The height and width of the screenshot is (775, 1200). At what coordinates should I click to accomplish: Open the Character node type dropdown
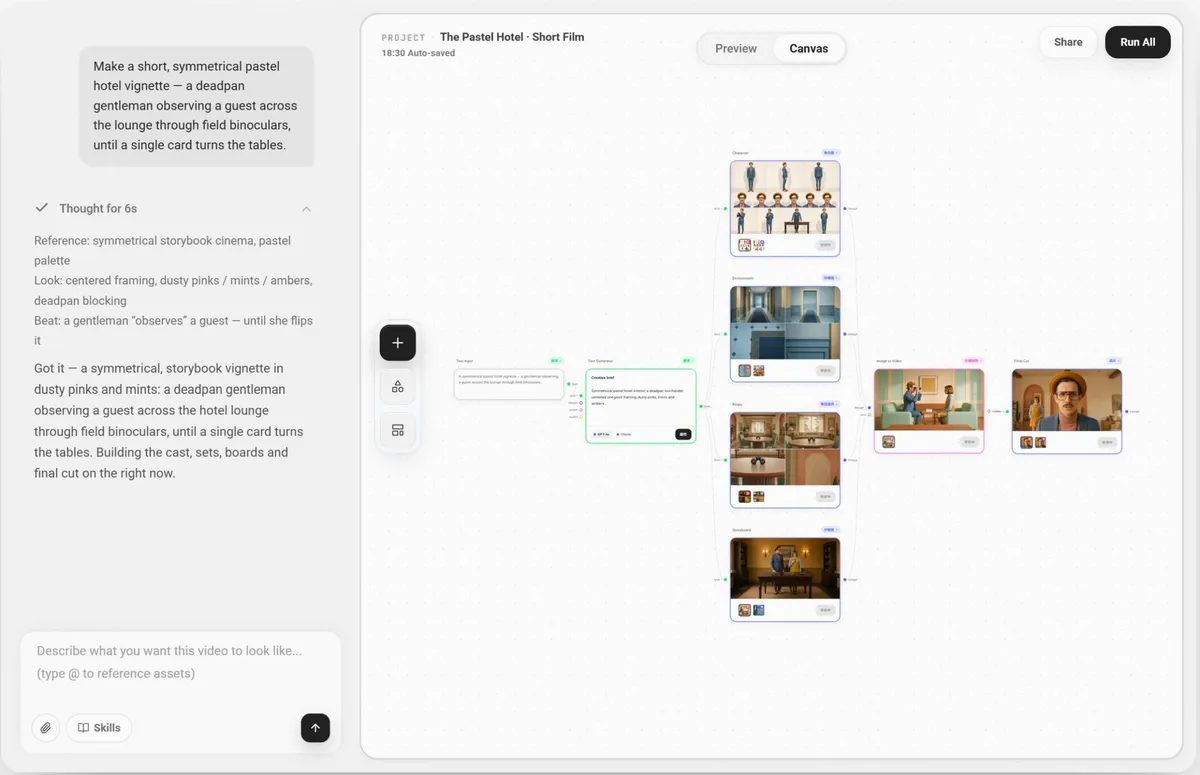coord(830,153)
